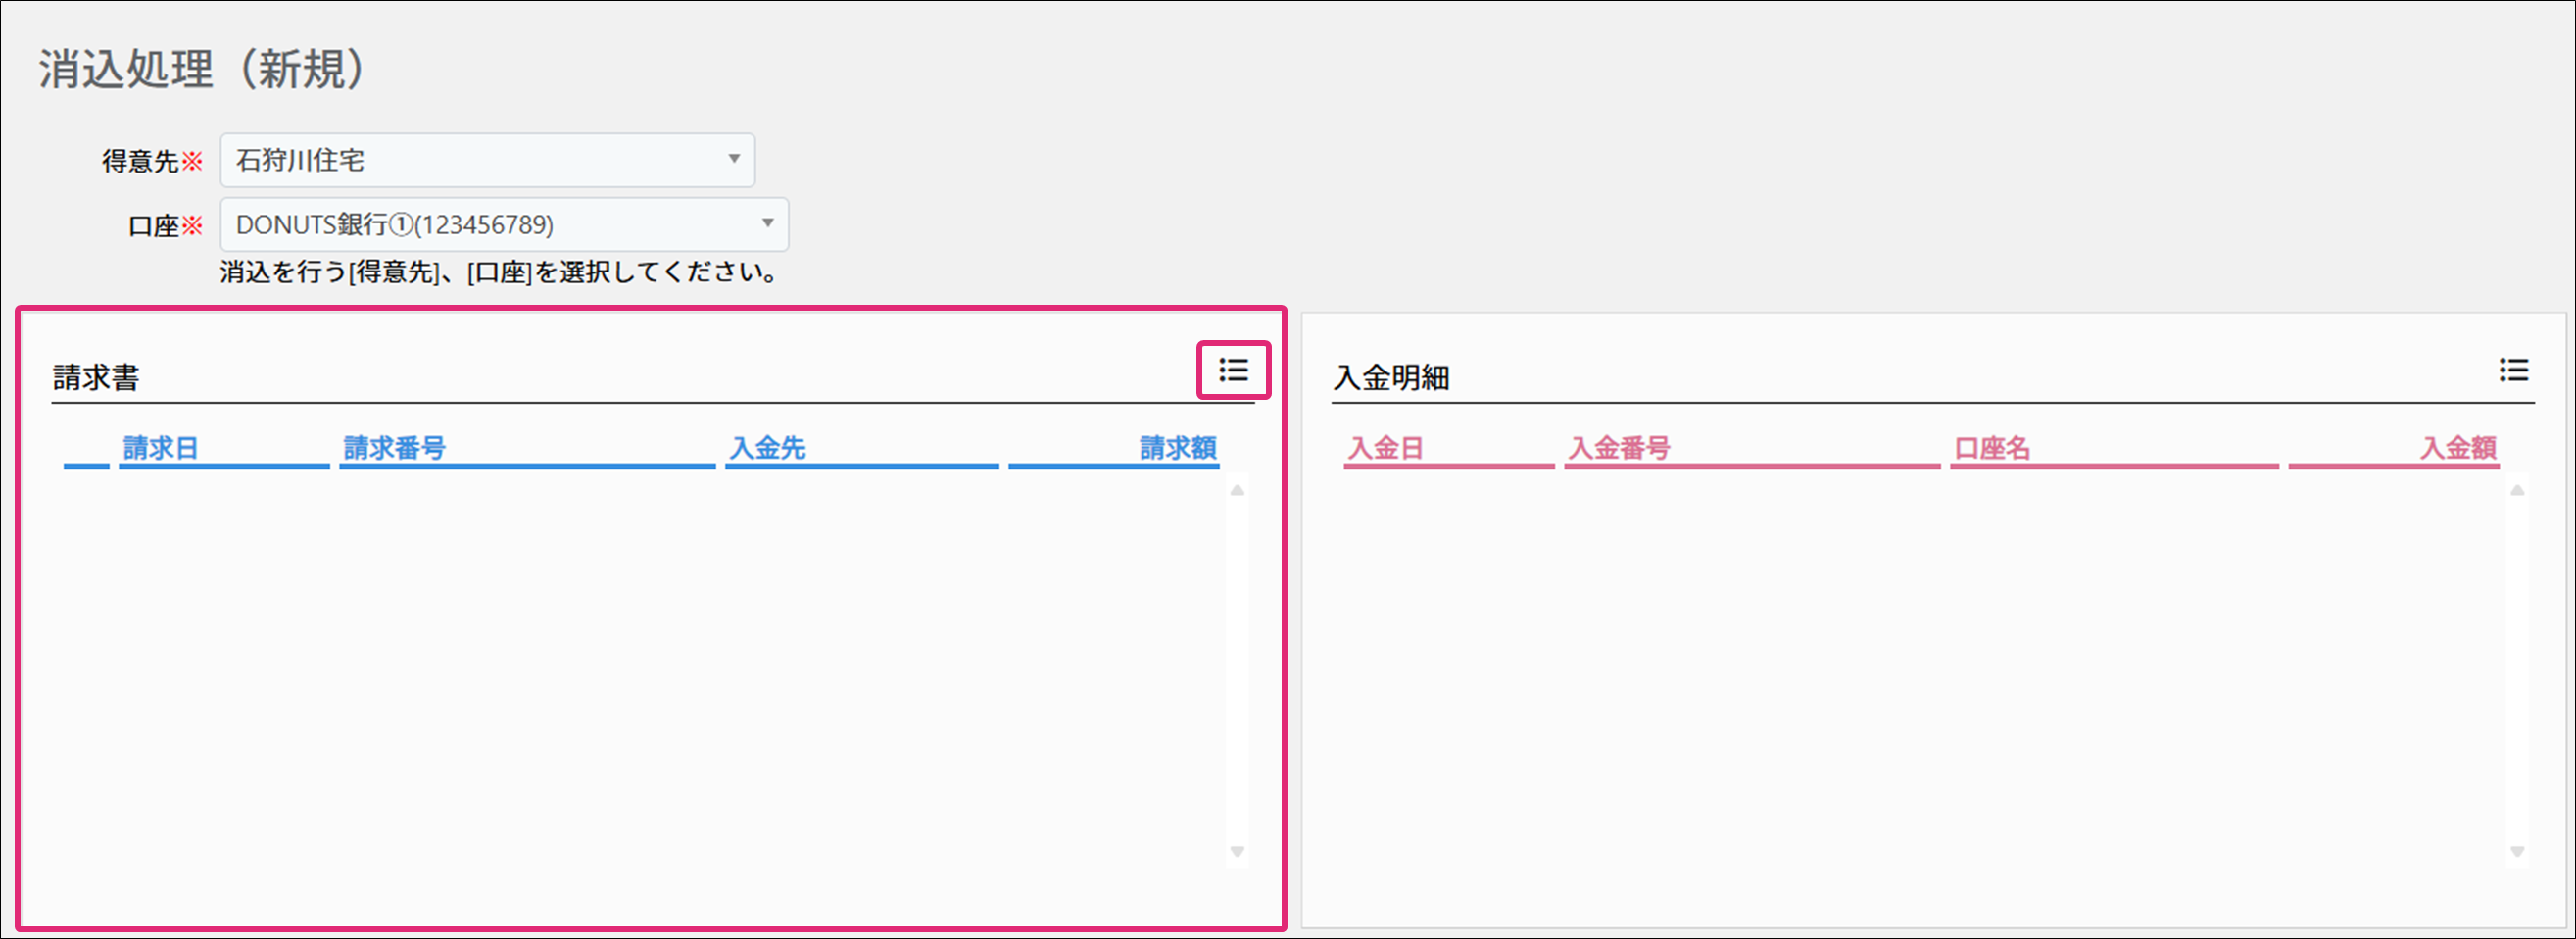2576x939 pixels.
Task: Click scroll-down arrow in 請求書 list
Action: click(1237, 852)
